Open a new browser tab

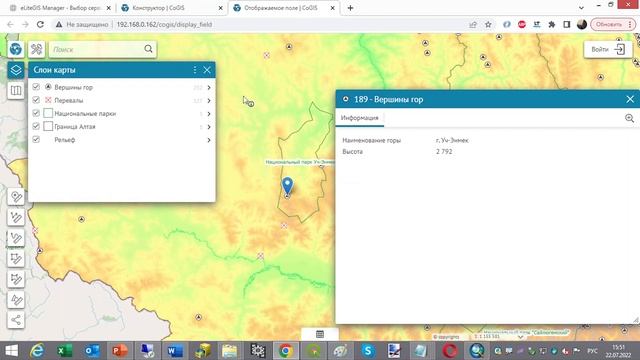coord(350,8)
